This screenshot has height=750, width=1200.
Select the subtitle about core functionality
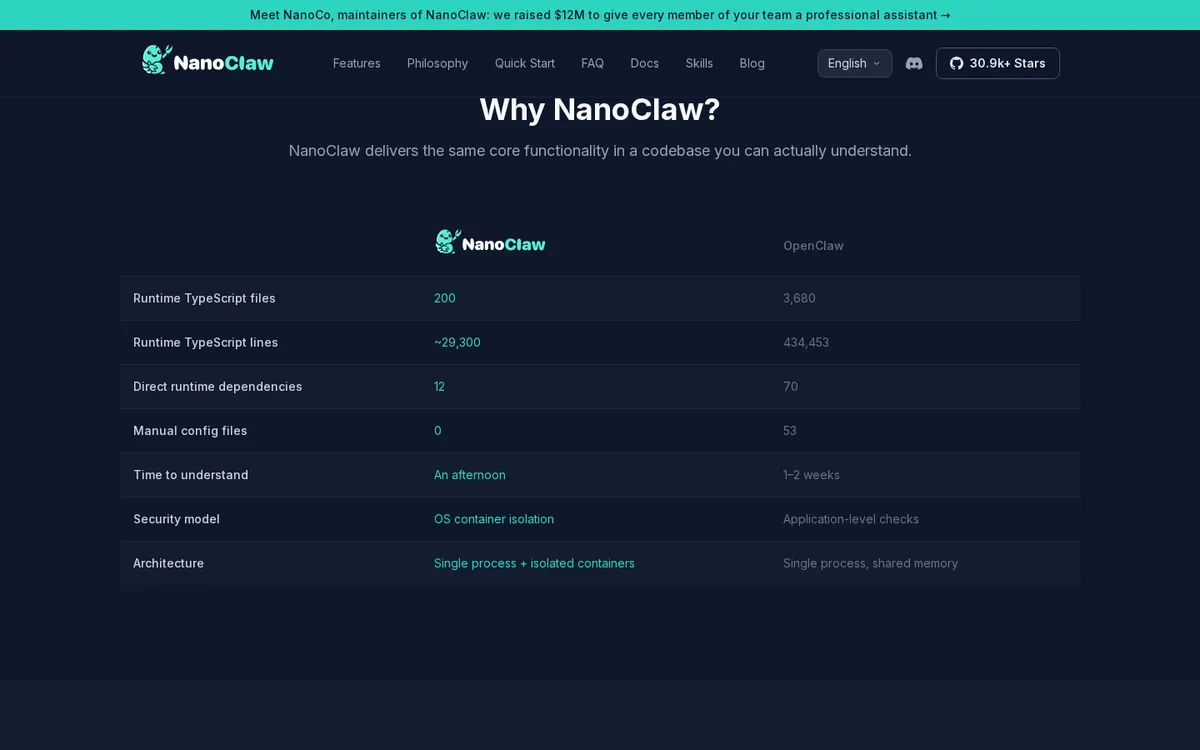coord(600,151)
